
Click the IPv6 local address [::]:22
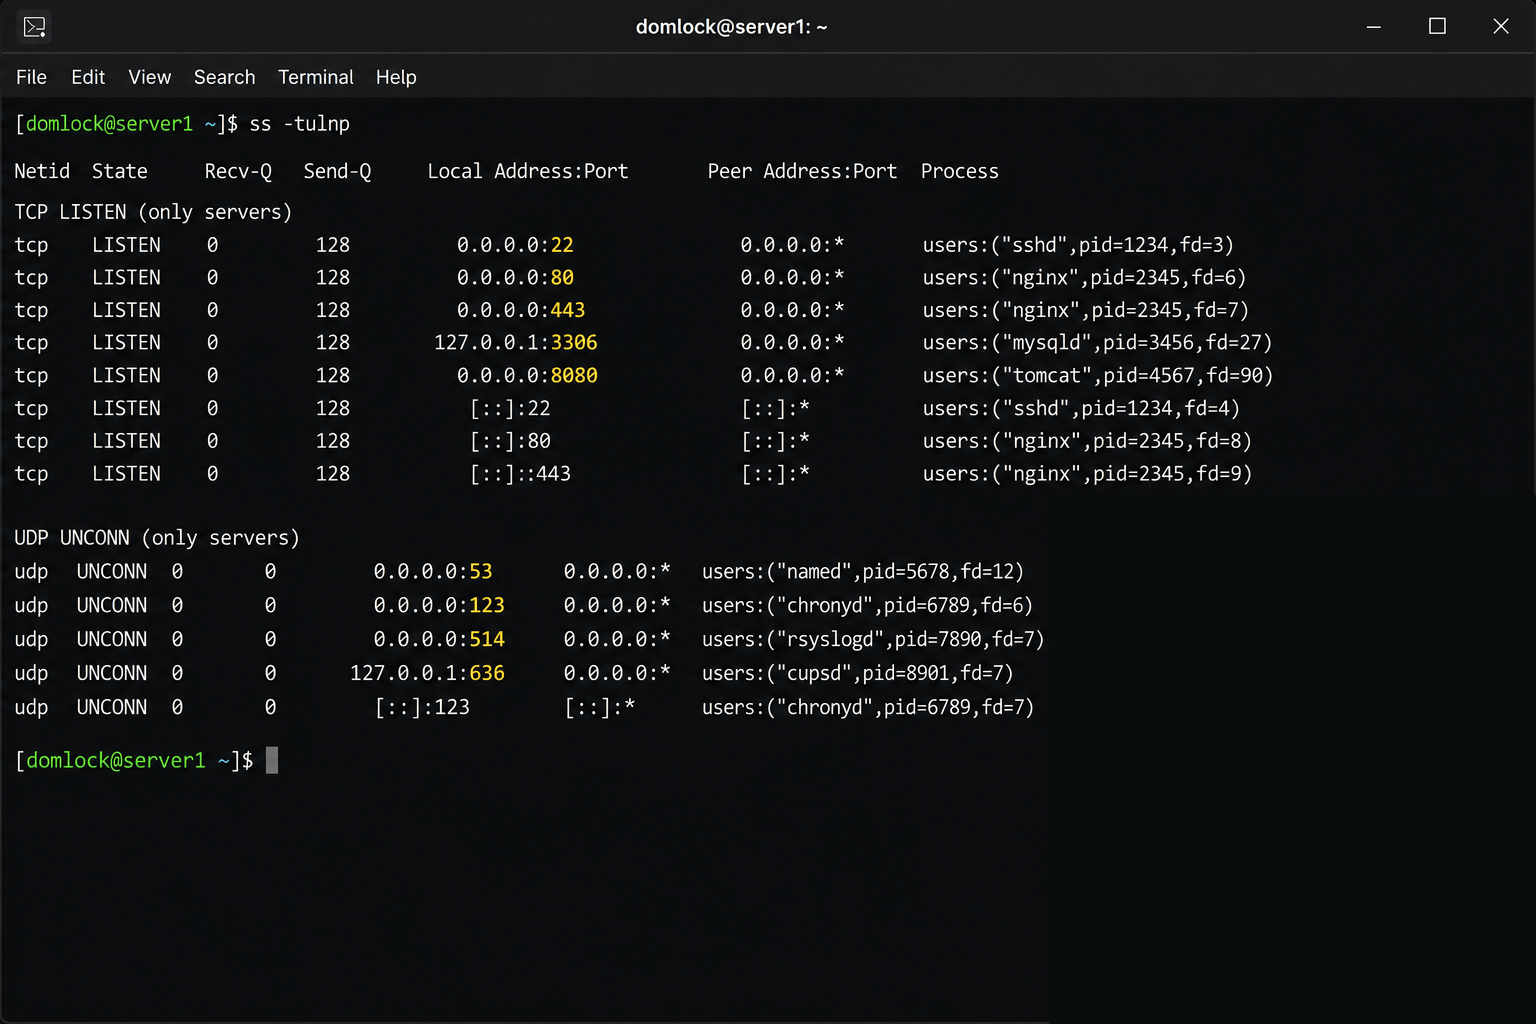coord(510,408)
